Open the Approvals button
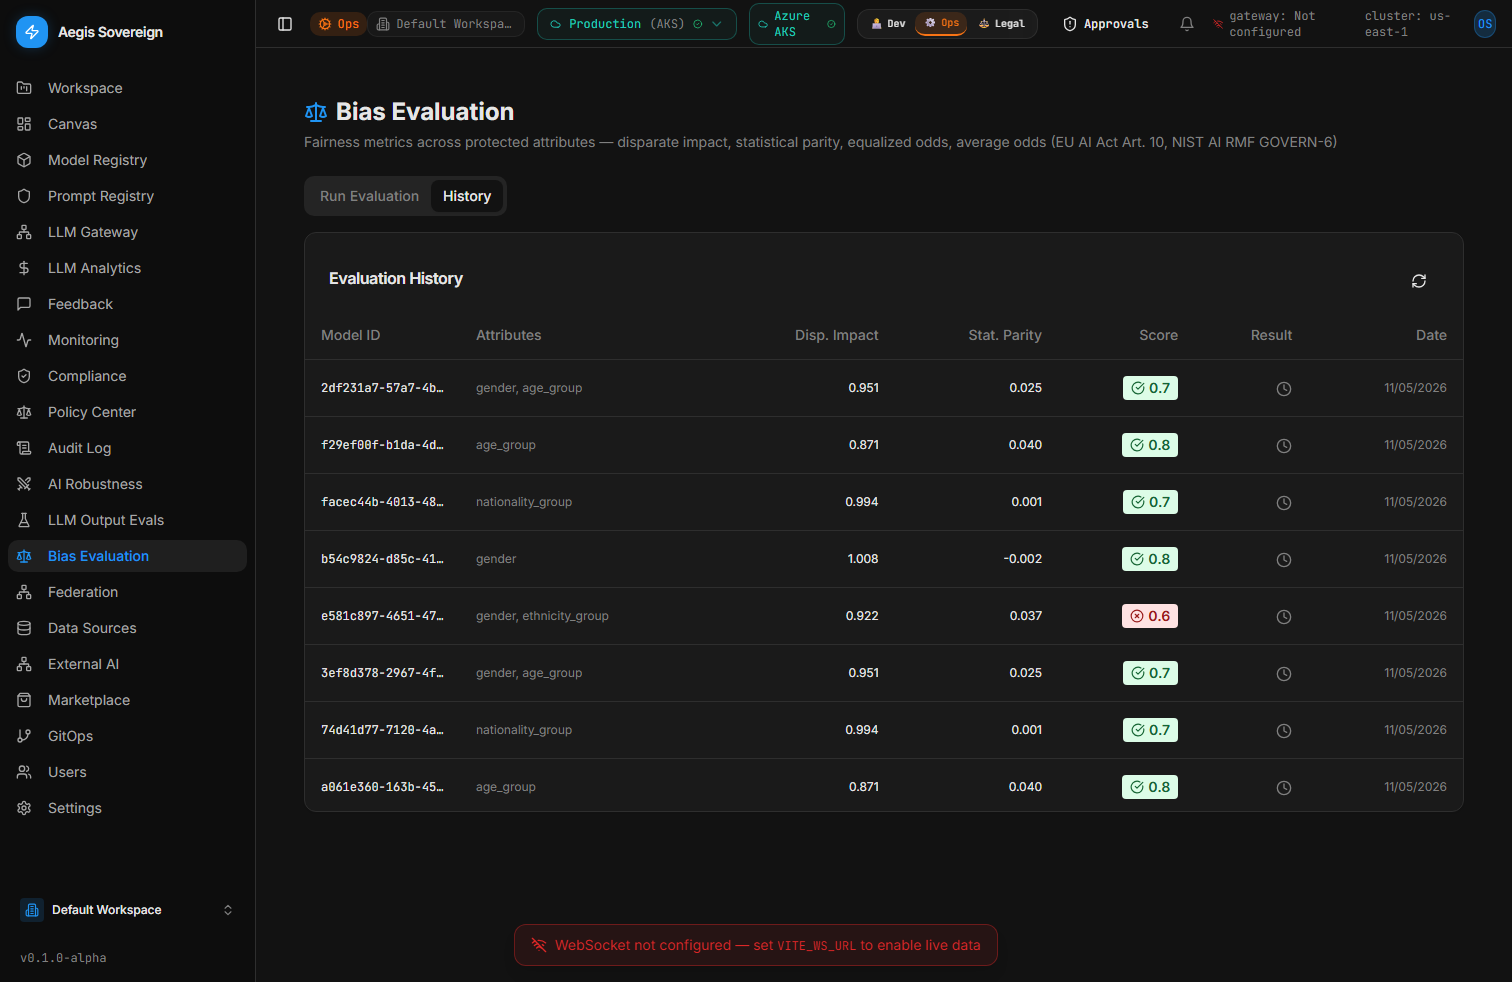 (x=1106, y=24)
